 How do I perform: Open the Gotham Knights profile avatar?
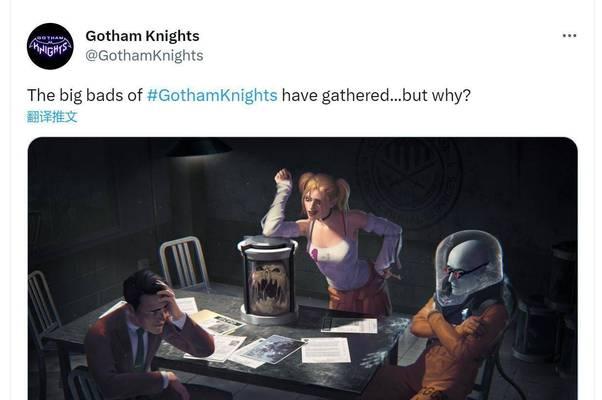(x=50, y=46)
